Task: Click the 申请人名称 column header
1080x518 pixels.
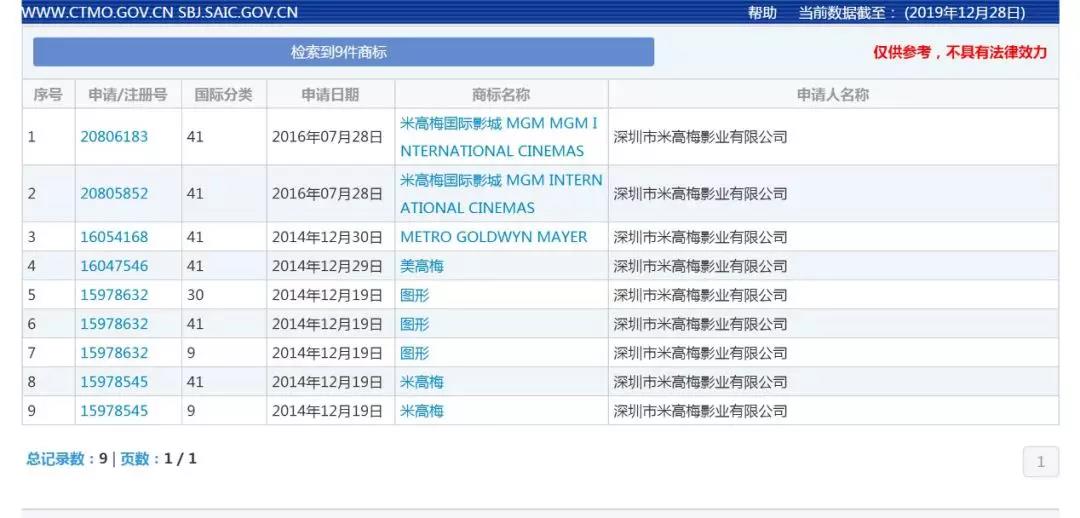Action: pos(833,94)
